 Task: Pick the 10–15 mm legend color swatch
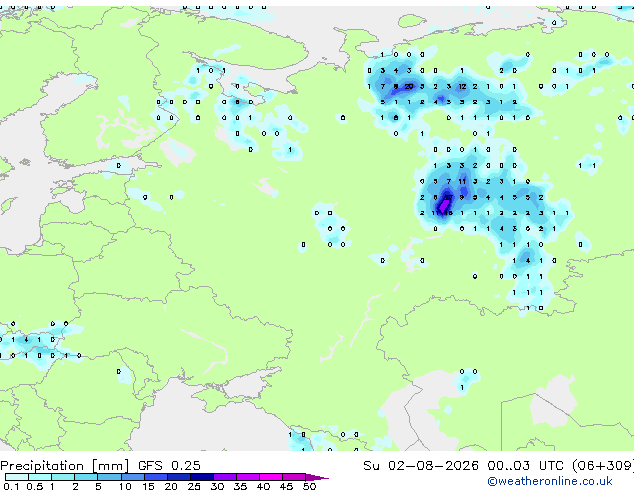pyautogui.click(x=132, y=477)
